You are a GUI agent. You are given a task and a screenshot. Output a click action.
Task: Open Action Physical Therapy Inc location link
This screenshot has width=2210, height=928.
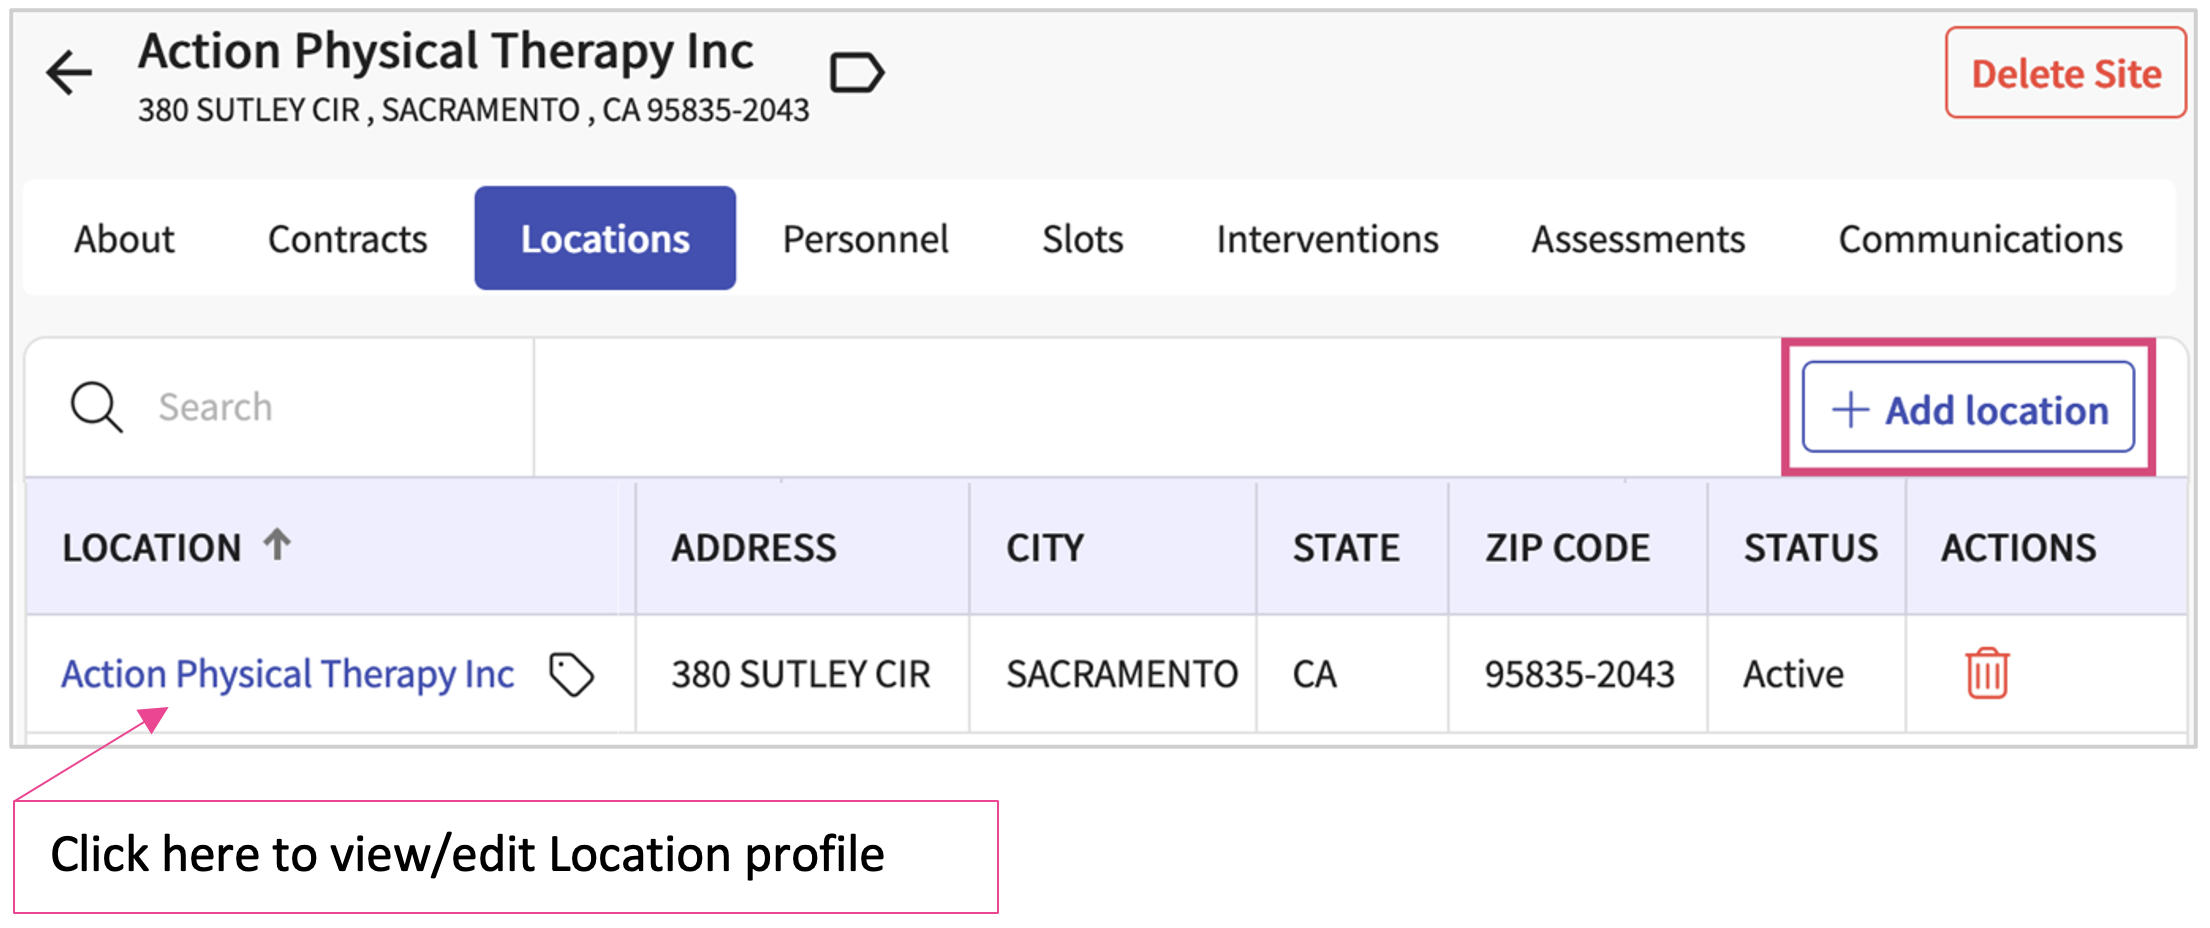point(288,674)
